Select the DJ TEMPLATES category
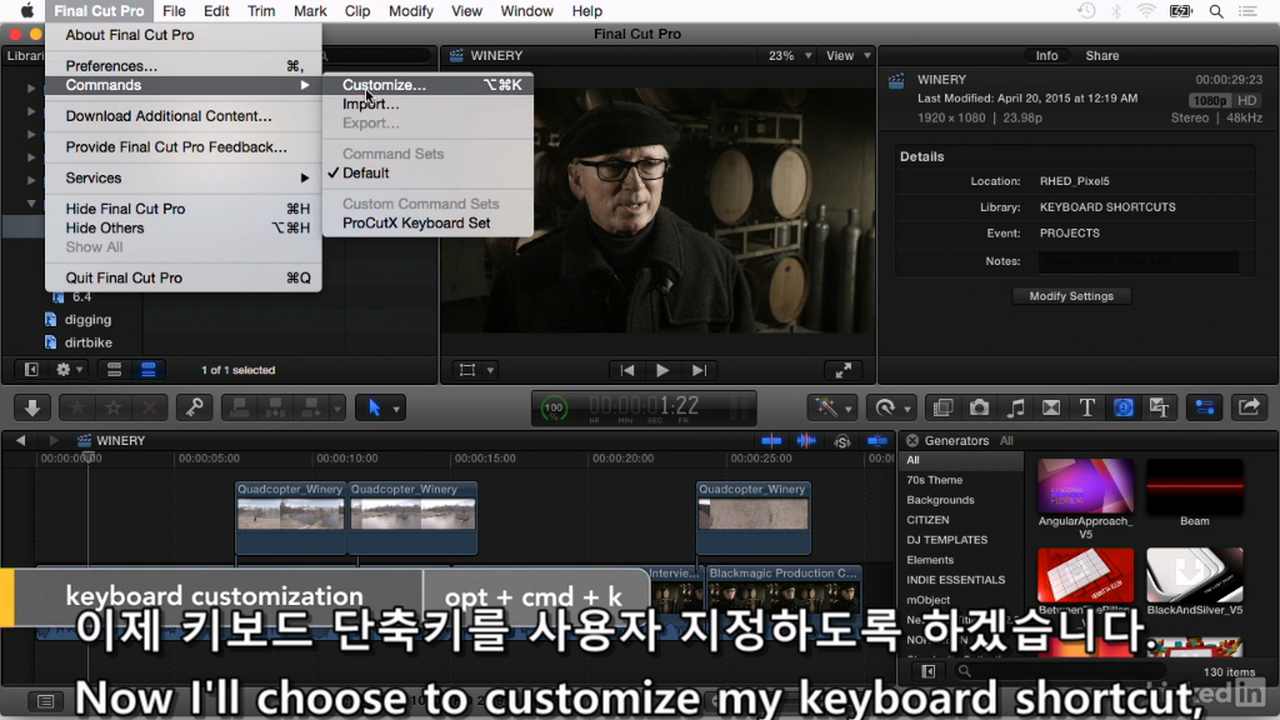The width and height of the screenshot is (1280, 720). tap(947, 540)
